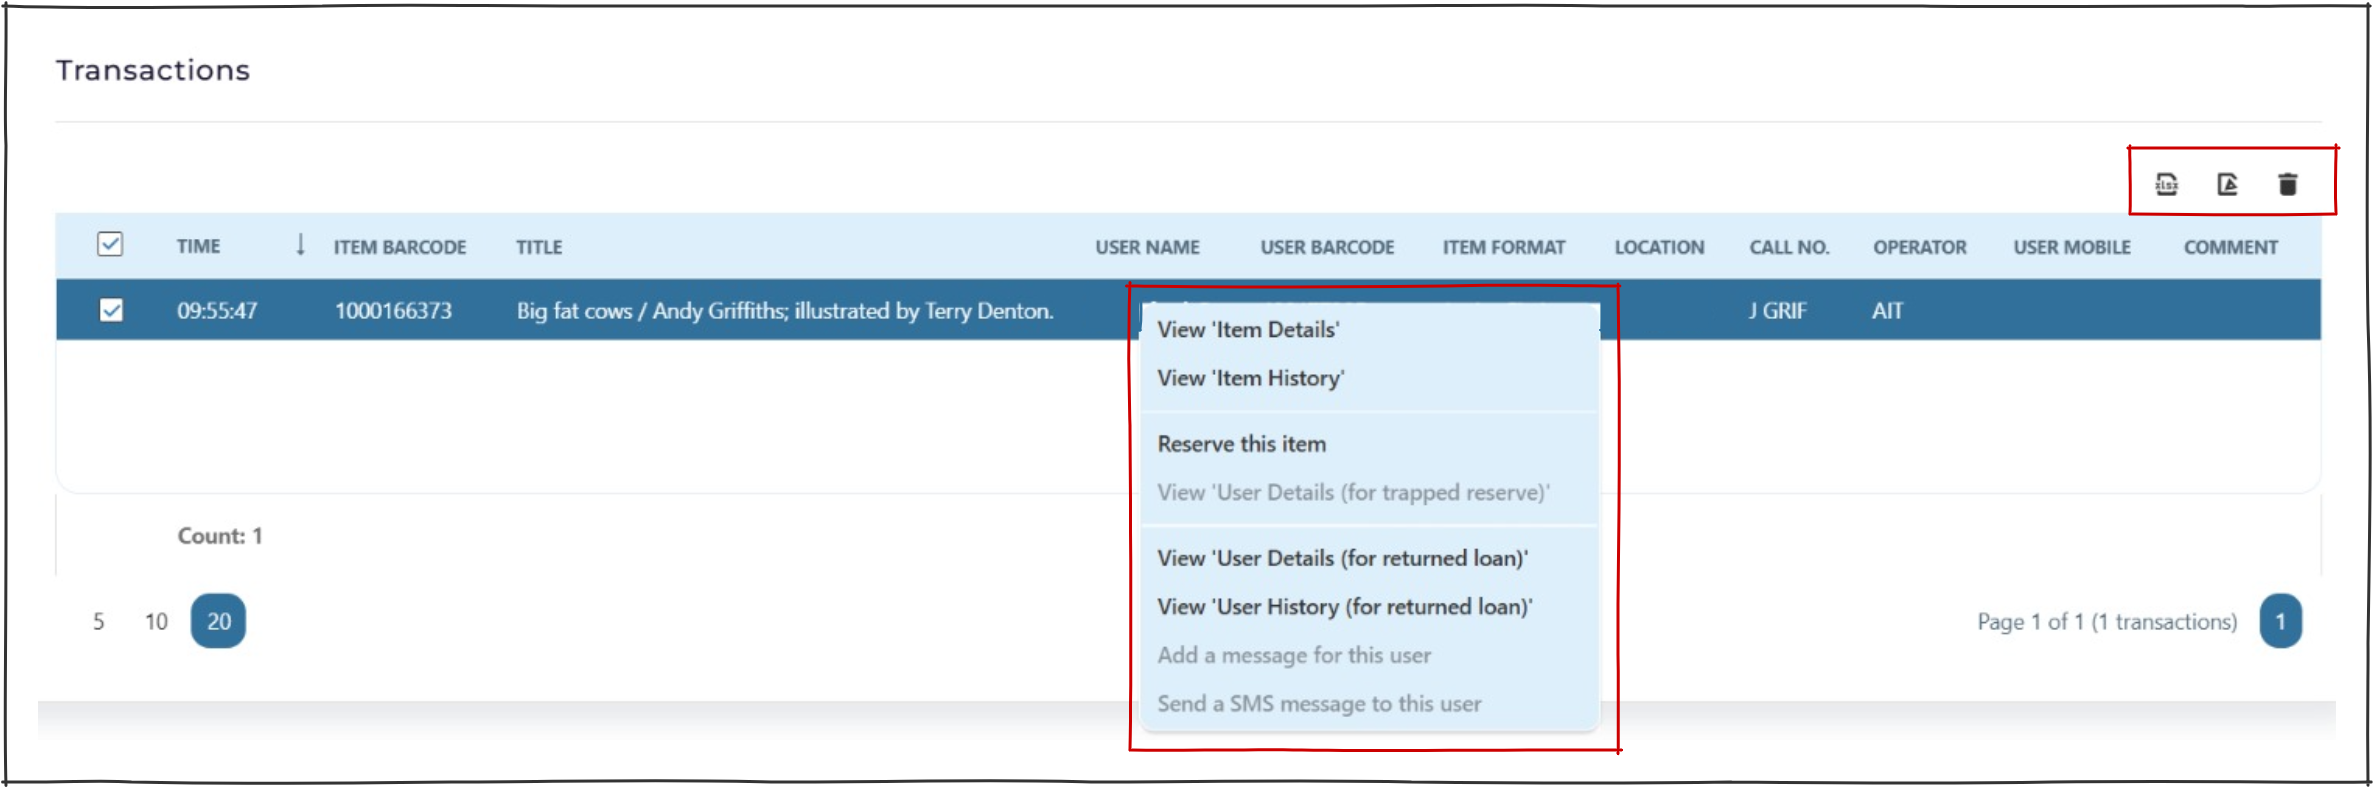2374x788 pixels.
Task: Set page size to 5 rows
Action: pos(99,622)
